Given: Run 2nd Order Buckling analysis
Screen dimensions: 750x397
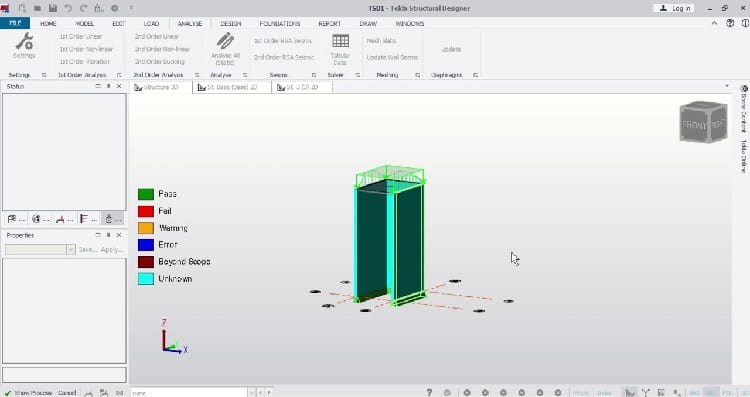Looking at the screenshot, I should pos(159,62).
